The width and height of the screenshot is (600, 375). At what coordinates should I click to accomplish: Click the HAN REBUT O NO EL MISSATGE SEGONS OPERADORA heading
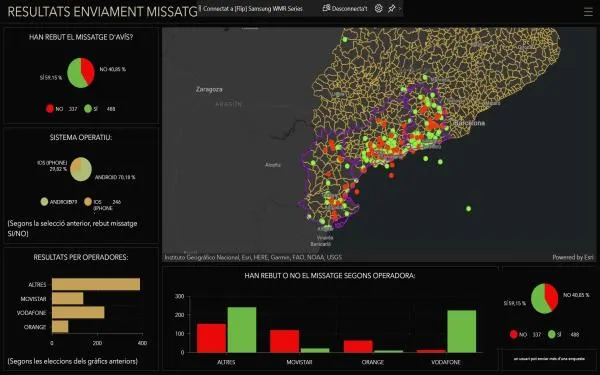tap(330, 276)
